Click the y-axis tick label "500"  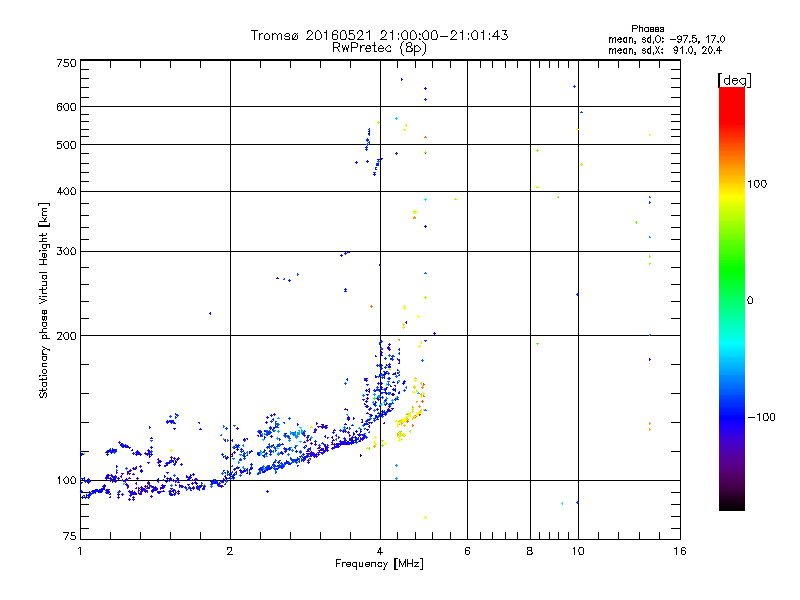point(66,145)
